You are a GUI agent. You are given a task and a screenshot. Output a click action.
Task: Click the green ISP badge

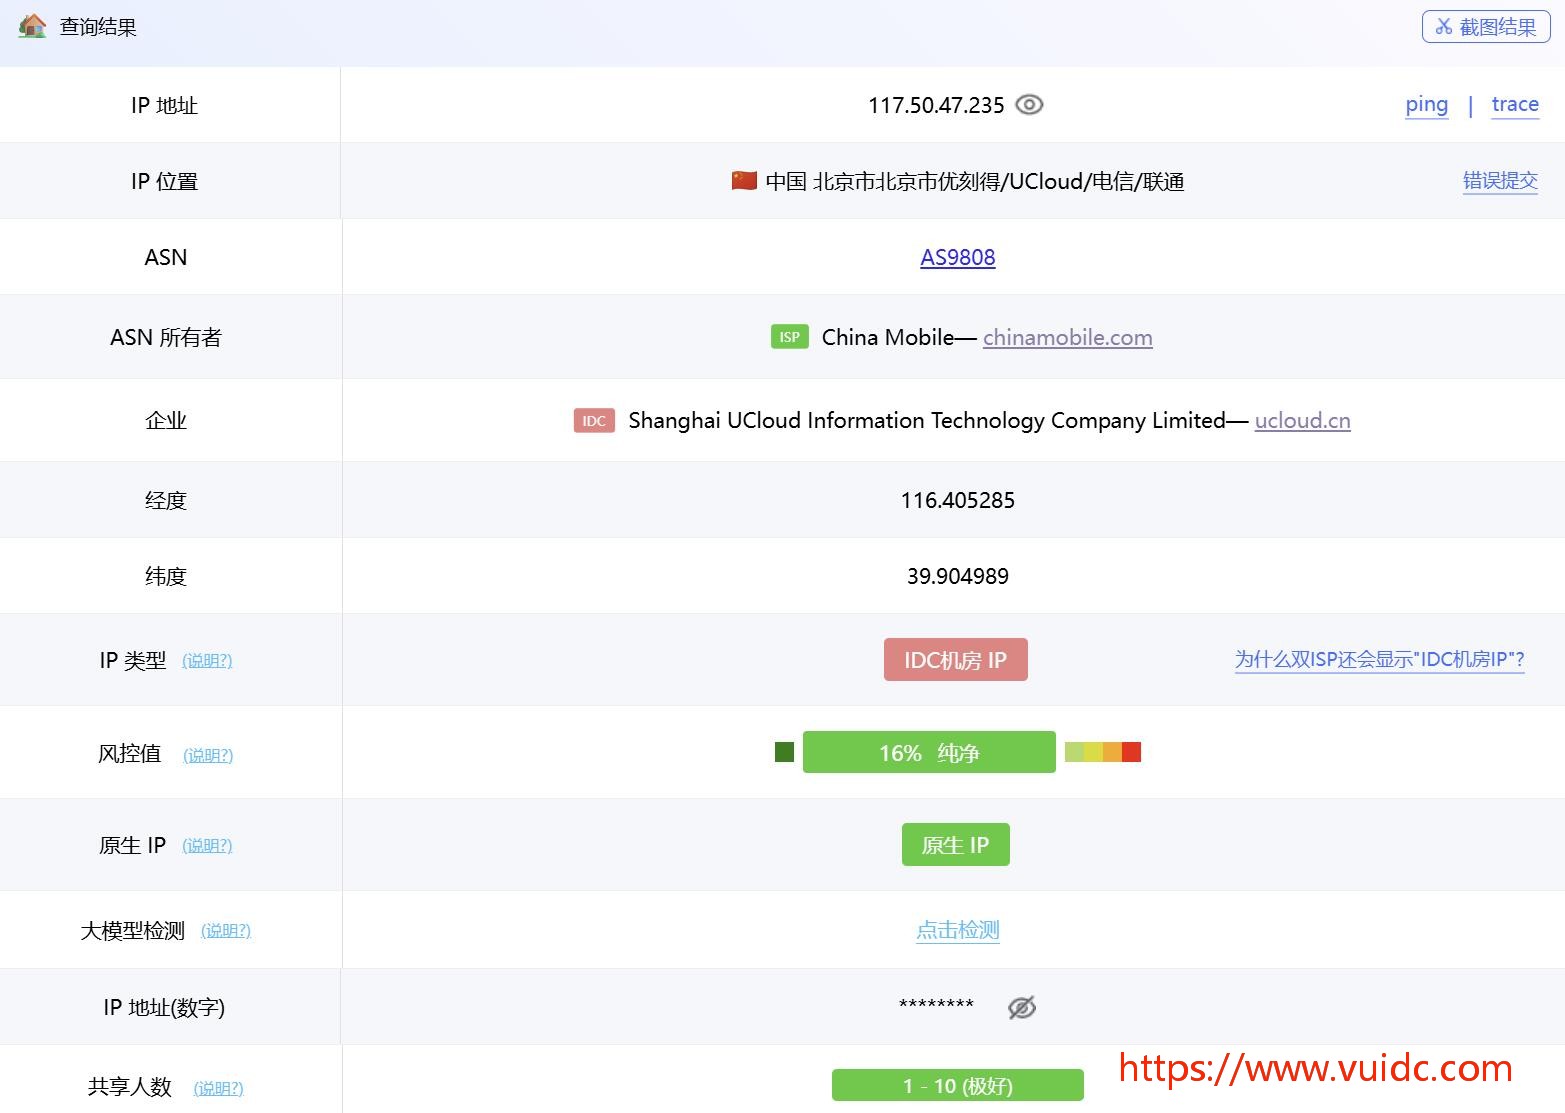point(789,337)
